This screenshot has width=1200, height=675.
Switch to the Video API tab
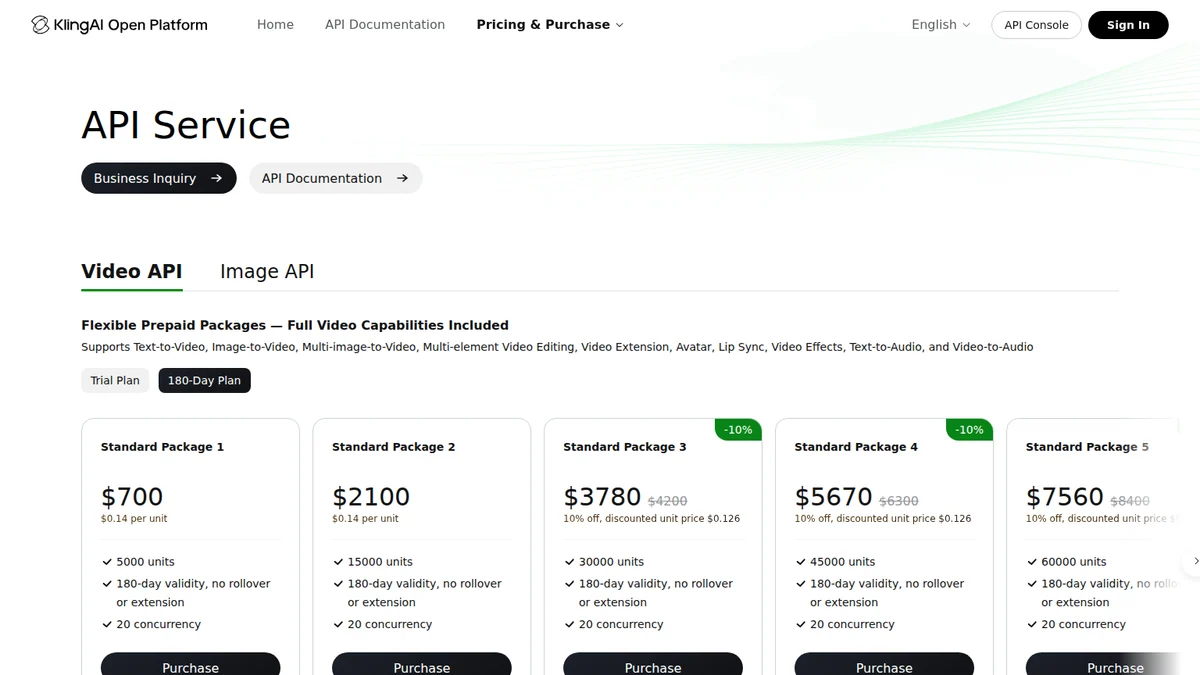(132, 271)
